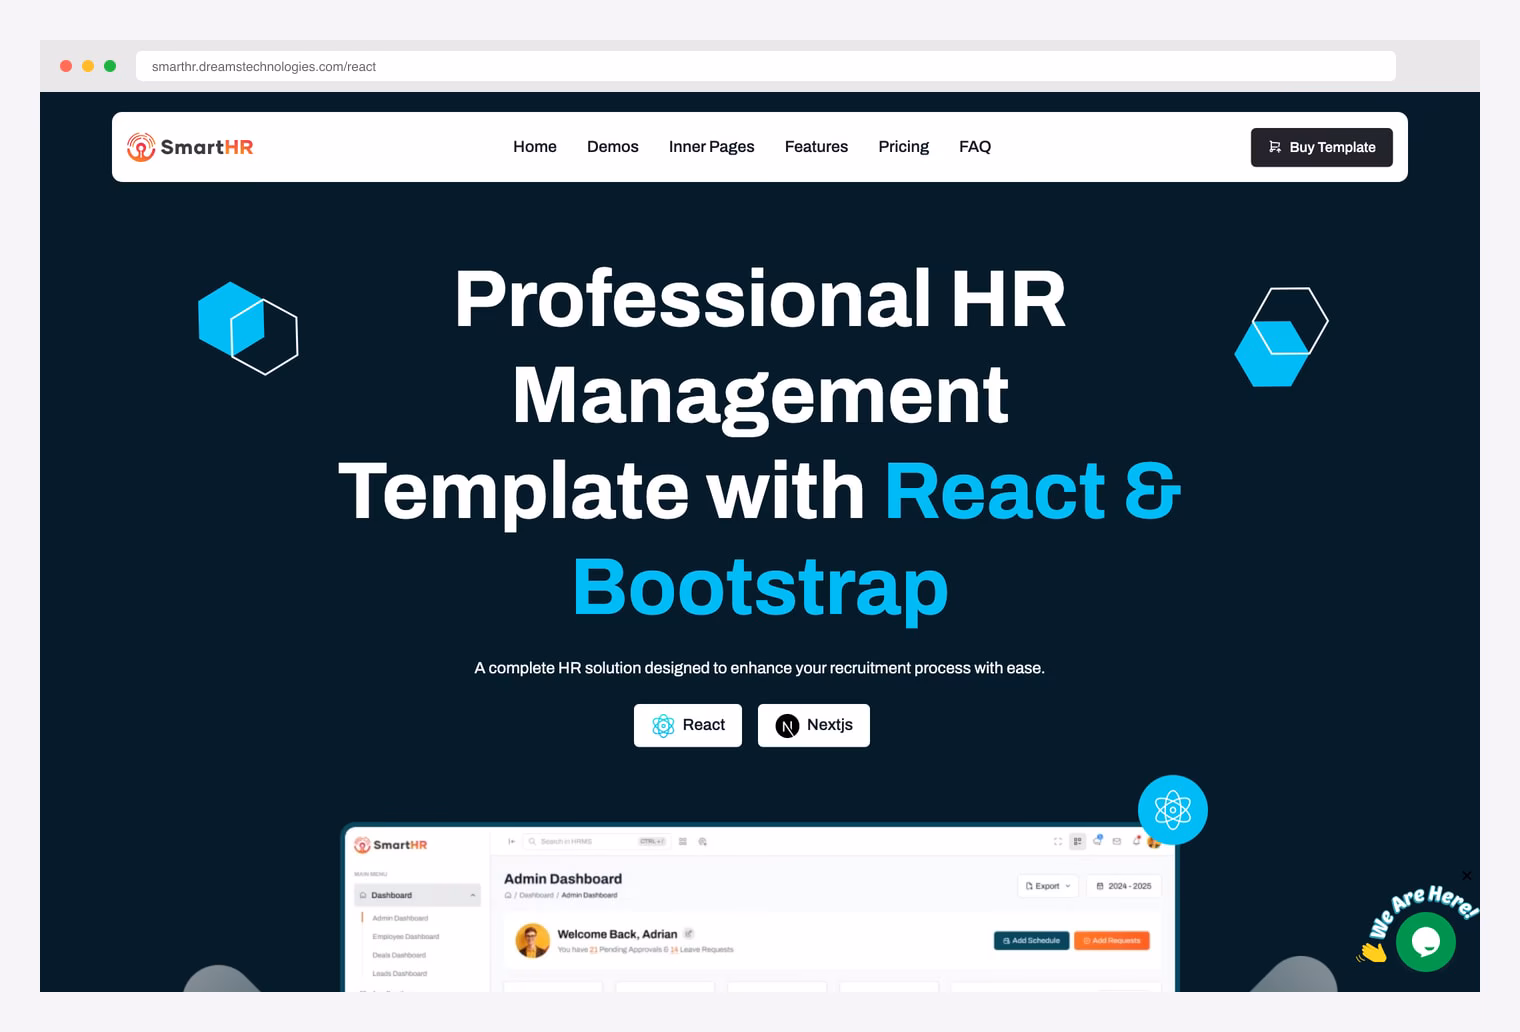Click the SmartHR logo in the navbar
This screenshot has height=1032, width=1520.
point(190,147)
